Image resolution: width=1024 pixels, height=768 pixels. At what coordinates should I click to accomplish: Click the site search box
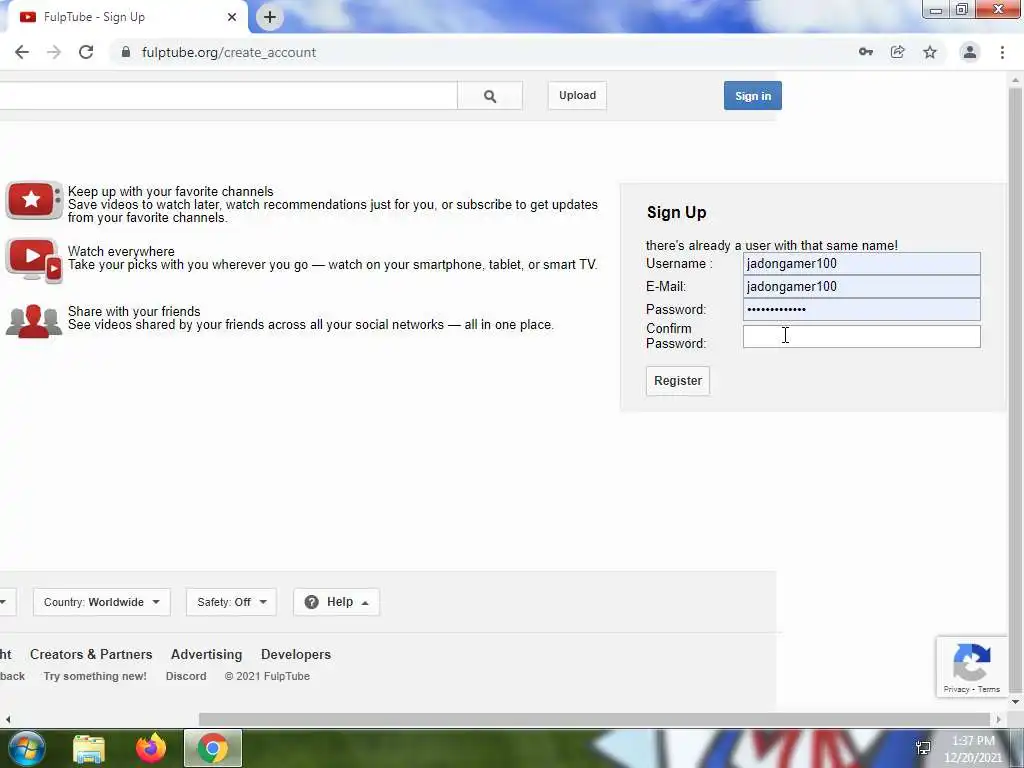point(229,96)
